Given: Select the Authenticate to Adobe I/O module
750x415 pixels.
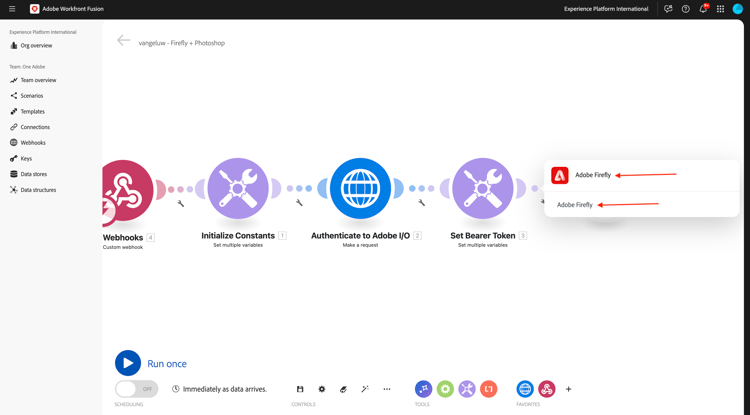Looking at the screenshot, I should 360,188.
